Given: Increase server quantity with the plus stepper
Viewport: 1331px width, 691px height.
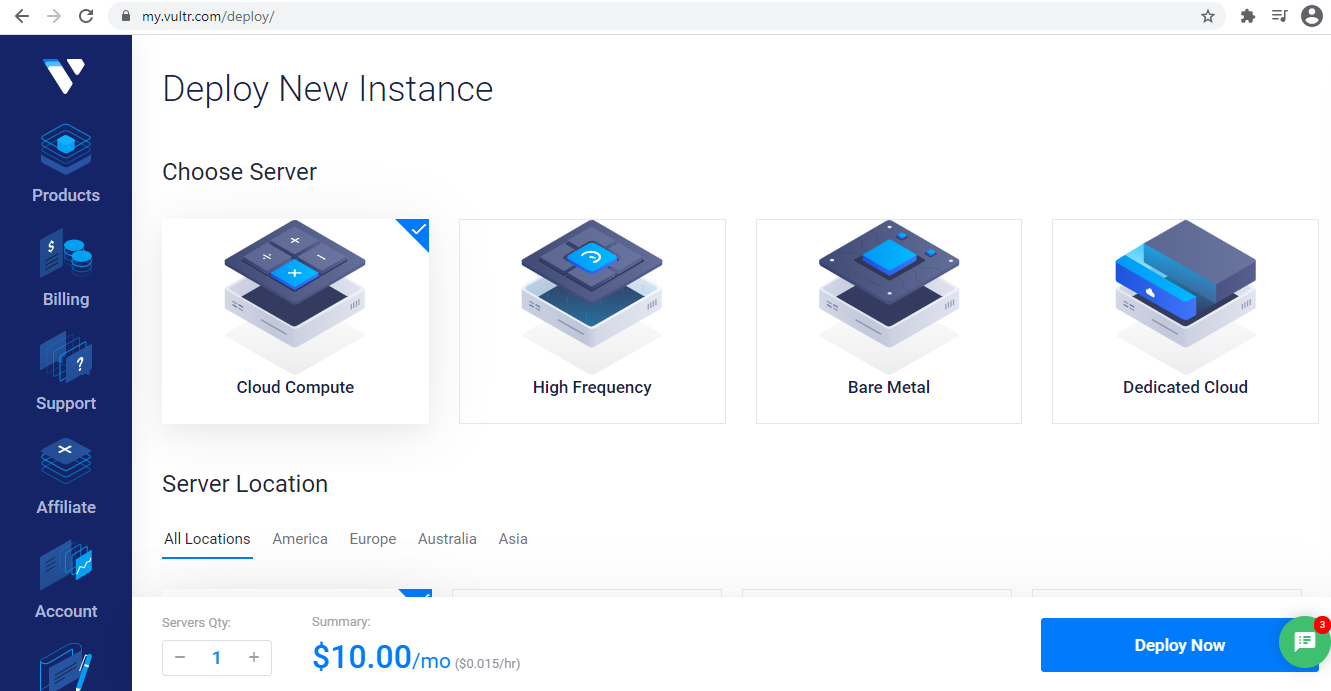Looking at the screenshot, I should tap(253, 658).
